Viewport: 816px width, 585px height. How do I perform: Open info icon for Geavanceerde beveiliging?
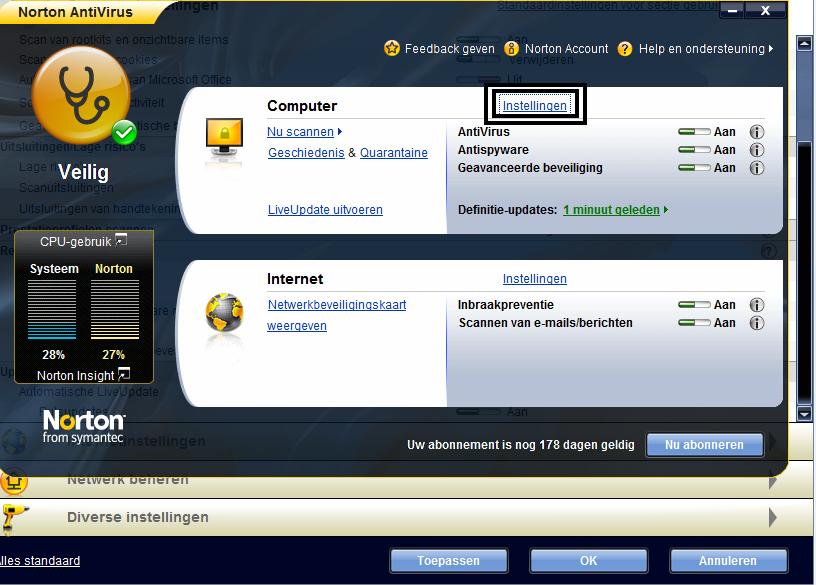click(x=757, y=168)
